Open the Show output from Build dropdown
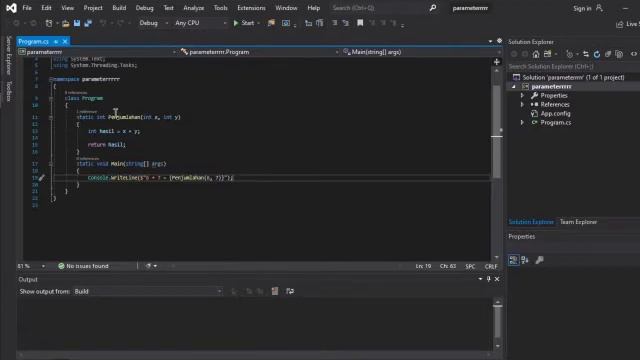Image resolution: width=640 pixels, height=360 pixels. click(148, 291)
